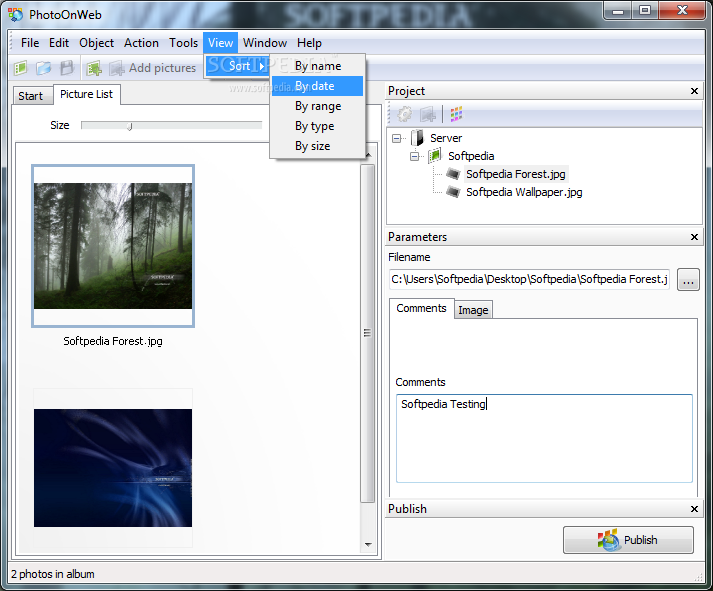713x591 pixels.
Task: Open the Action menu
Action: (141, 43)
